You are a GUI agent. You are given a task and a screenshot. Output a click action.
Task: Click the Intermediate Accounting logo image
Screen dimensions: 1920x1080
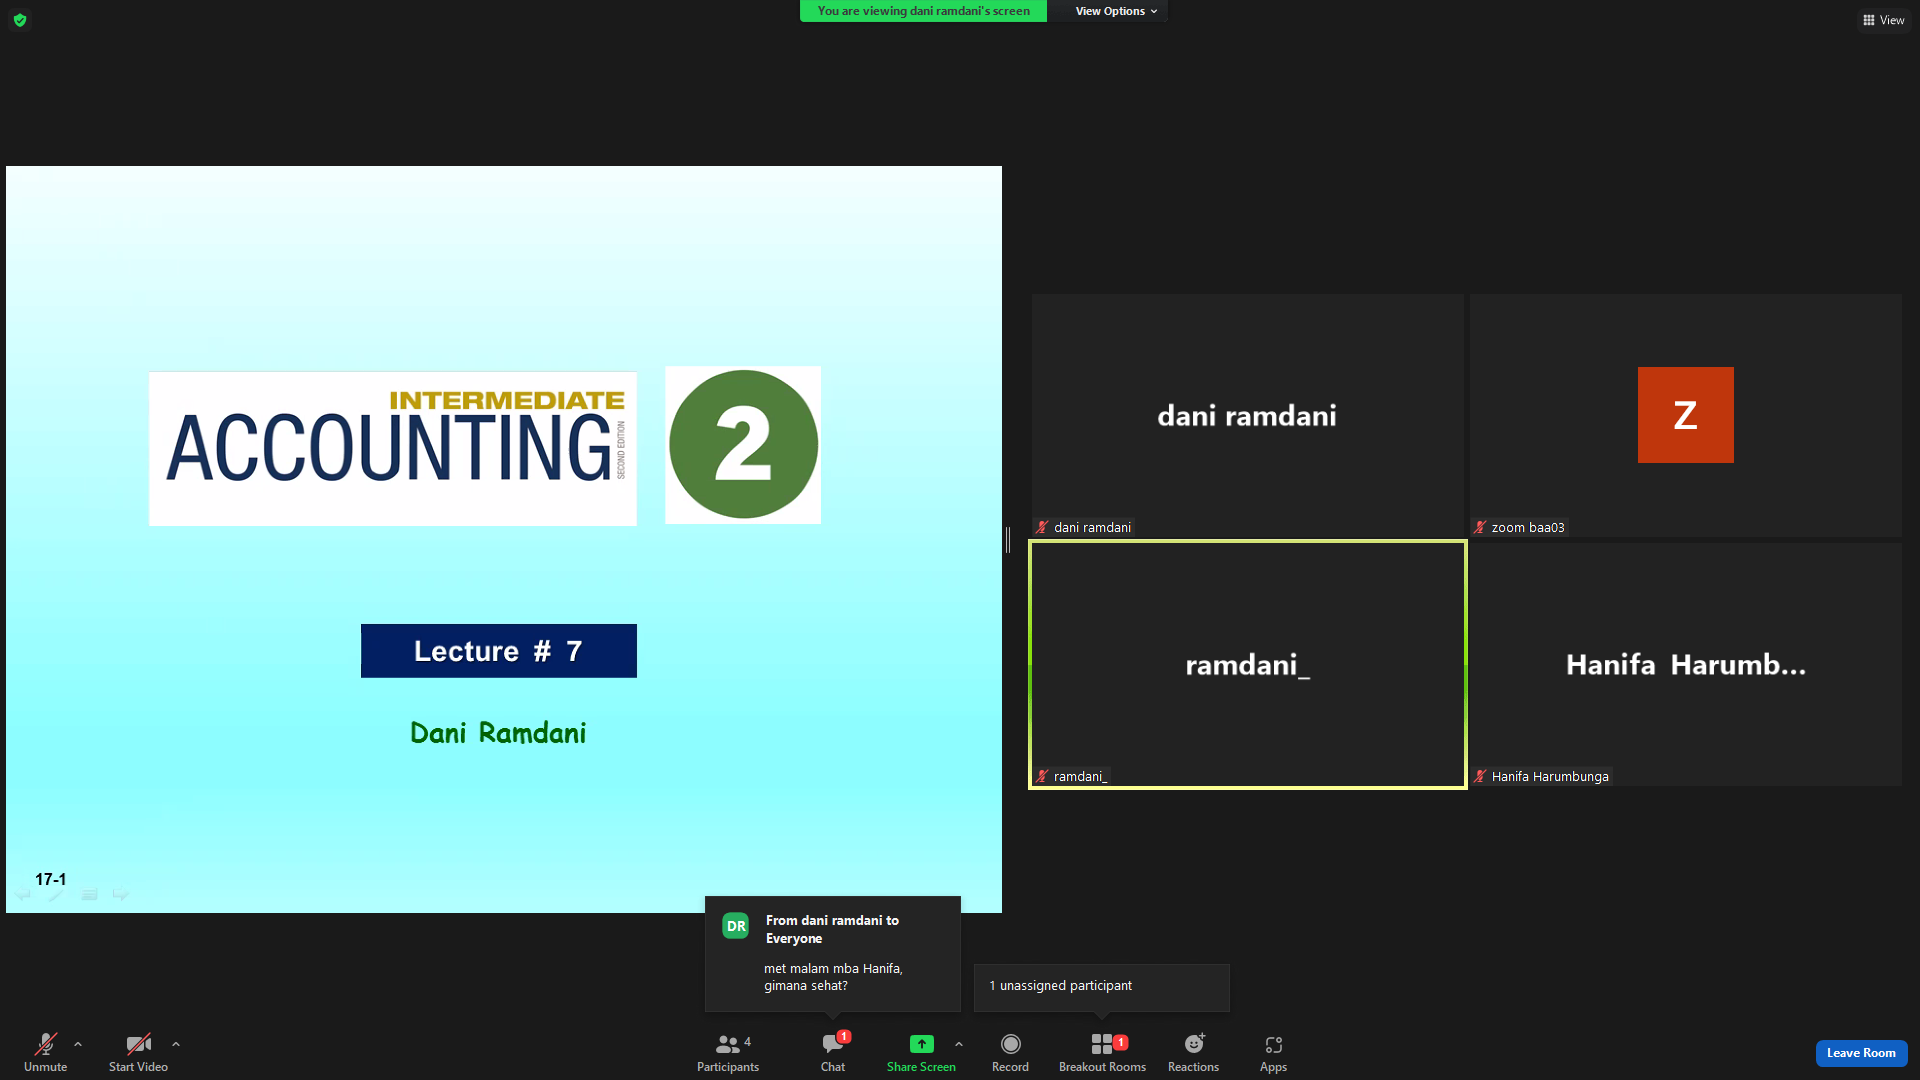(x=393, y=449)
